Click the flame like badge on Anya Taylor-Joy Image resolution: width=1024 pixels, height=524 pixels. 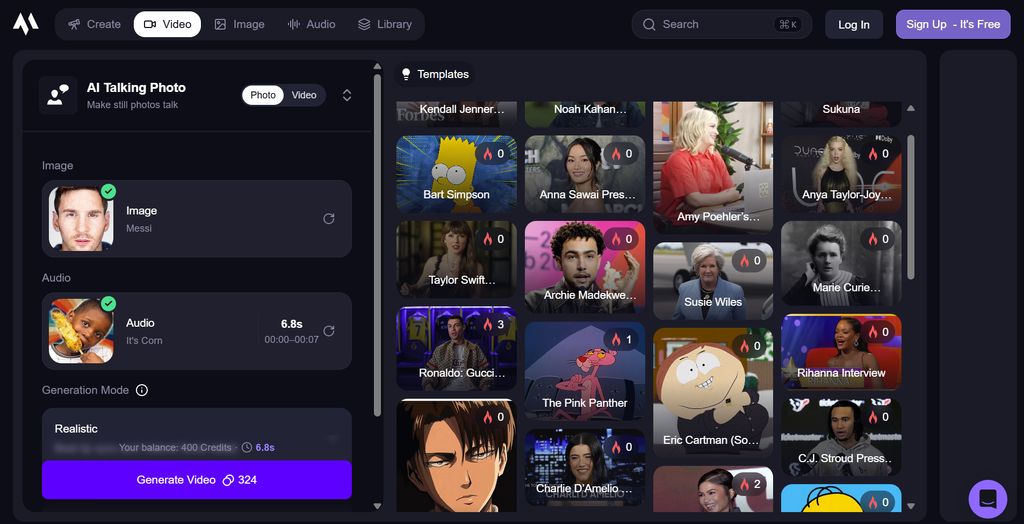(x=878, y=154)
